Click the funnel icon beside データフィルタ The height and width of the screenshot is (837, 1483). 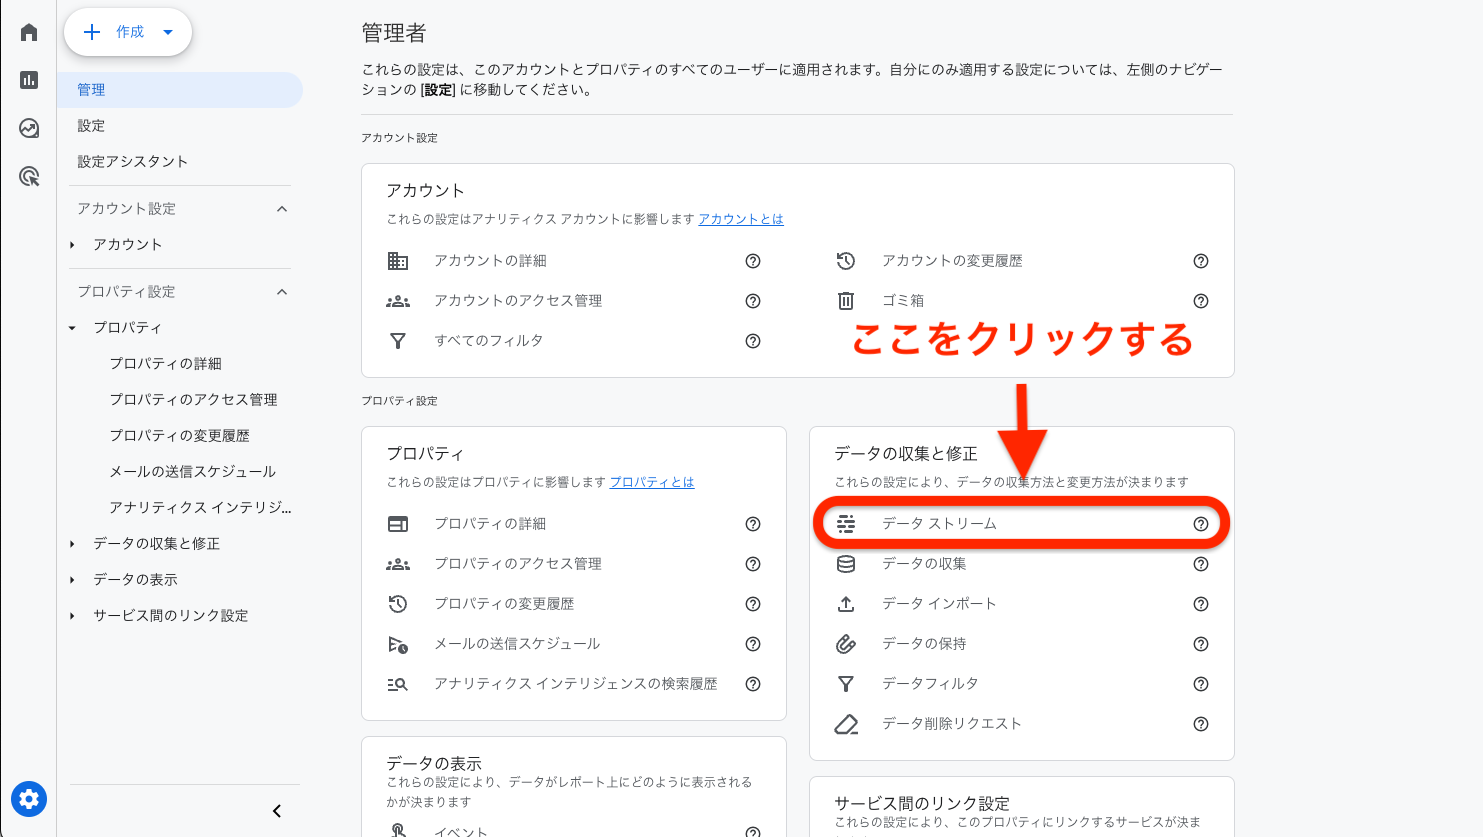point(846,684)
